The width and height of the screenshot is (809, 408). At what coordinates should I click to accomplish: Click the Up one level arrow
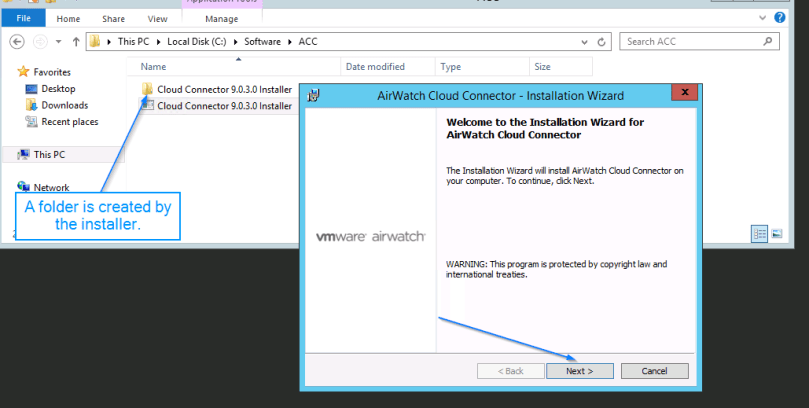pyautogui.click(x=76, y=42)
